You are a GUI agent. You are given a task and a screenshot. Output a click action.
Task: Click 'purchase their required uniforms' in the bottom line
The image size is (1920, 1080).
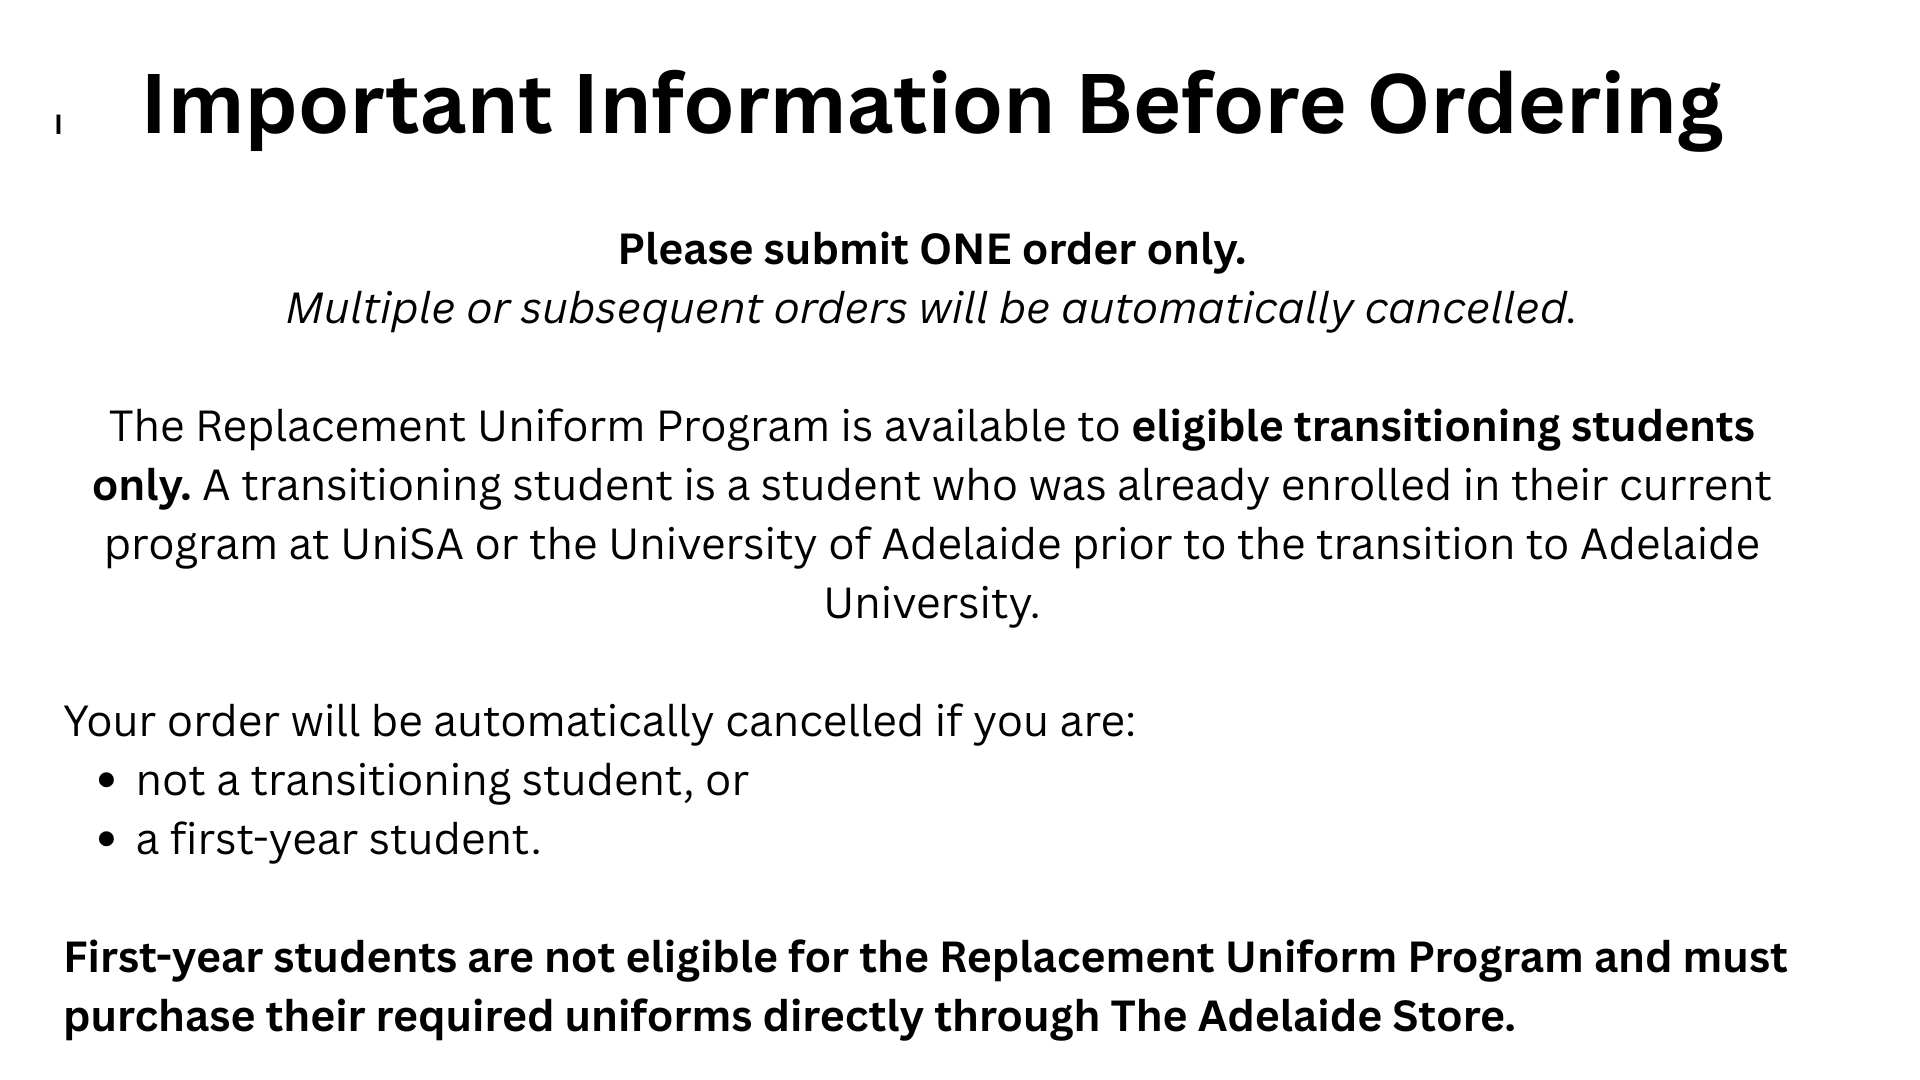tap(408, 1017)
